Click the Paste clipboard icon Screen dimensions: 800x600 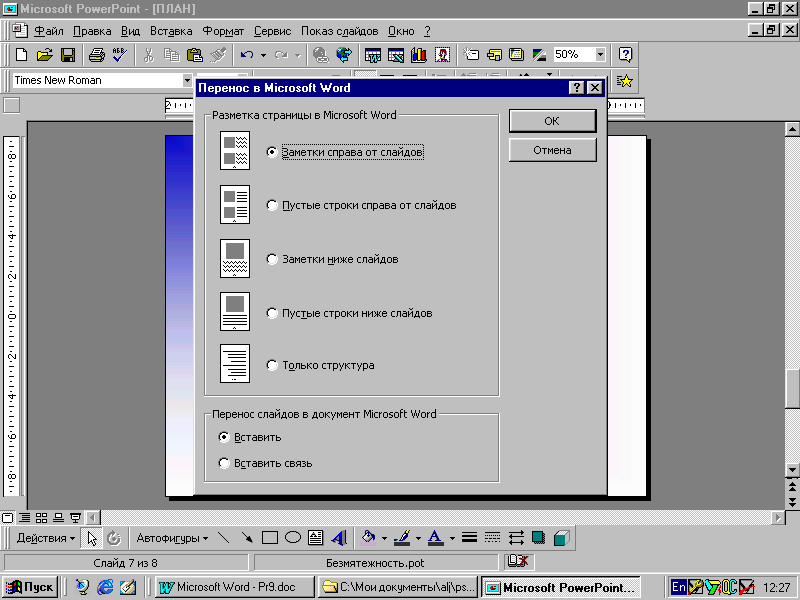[194, 55]
